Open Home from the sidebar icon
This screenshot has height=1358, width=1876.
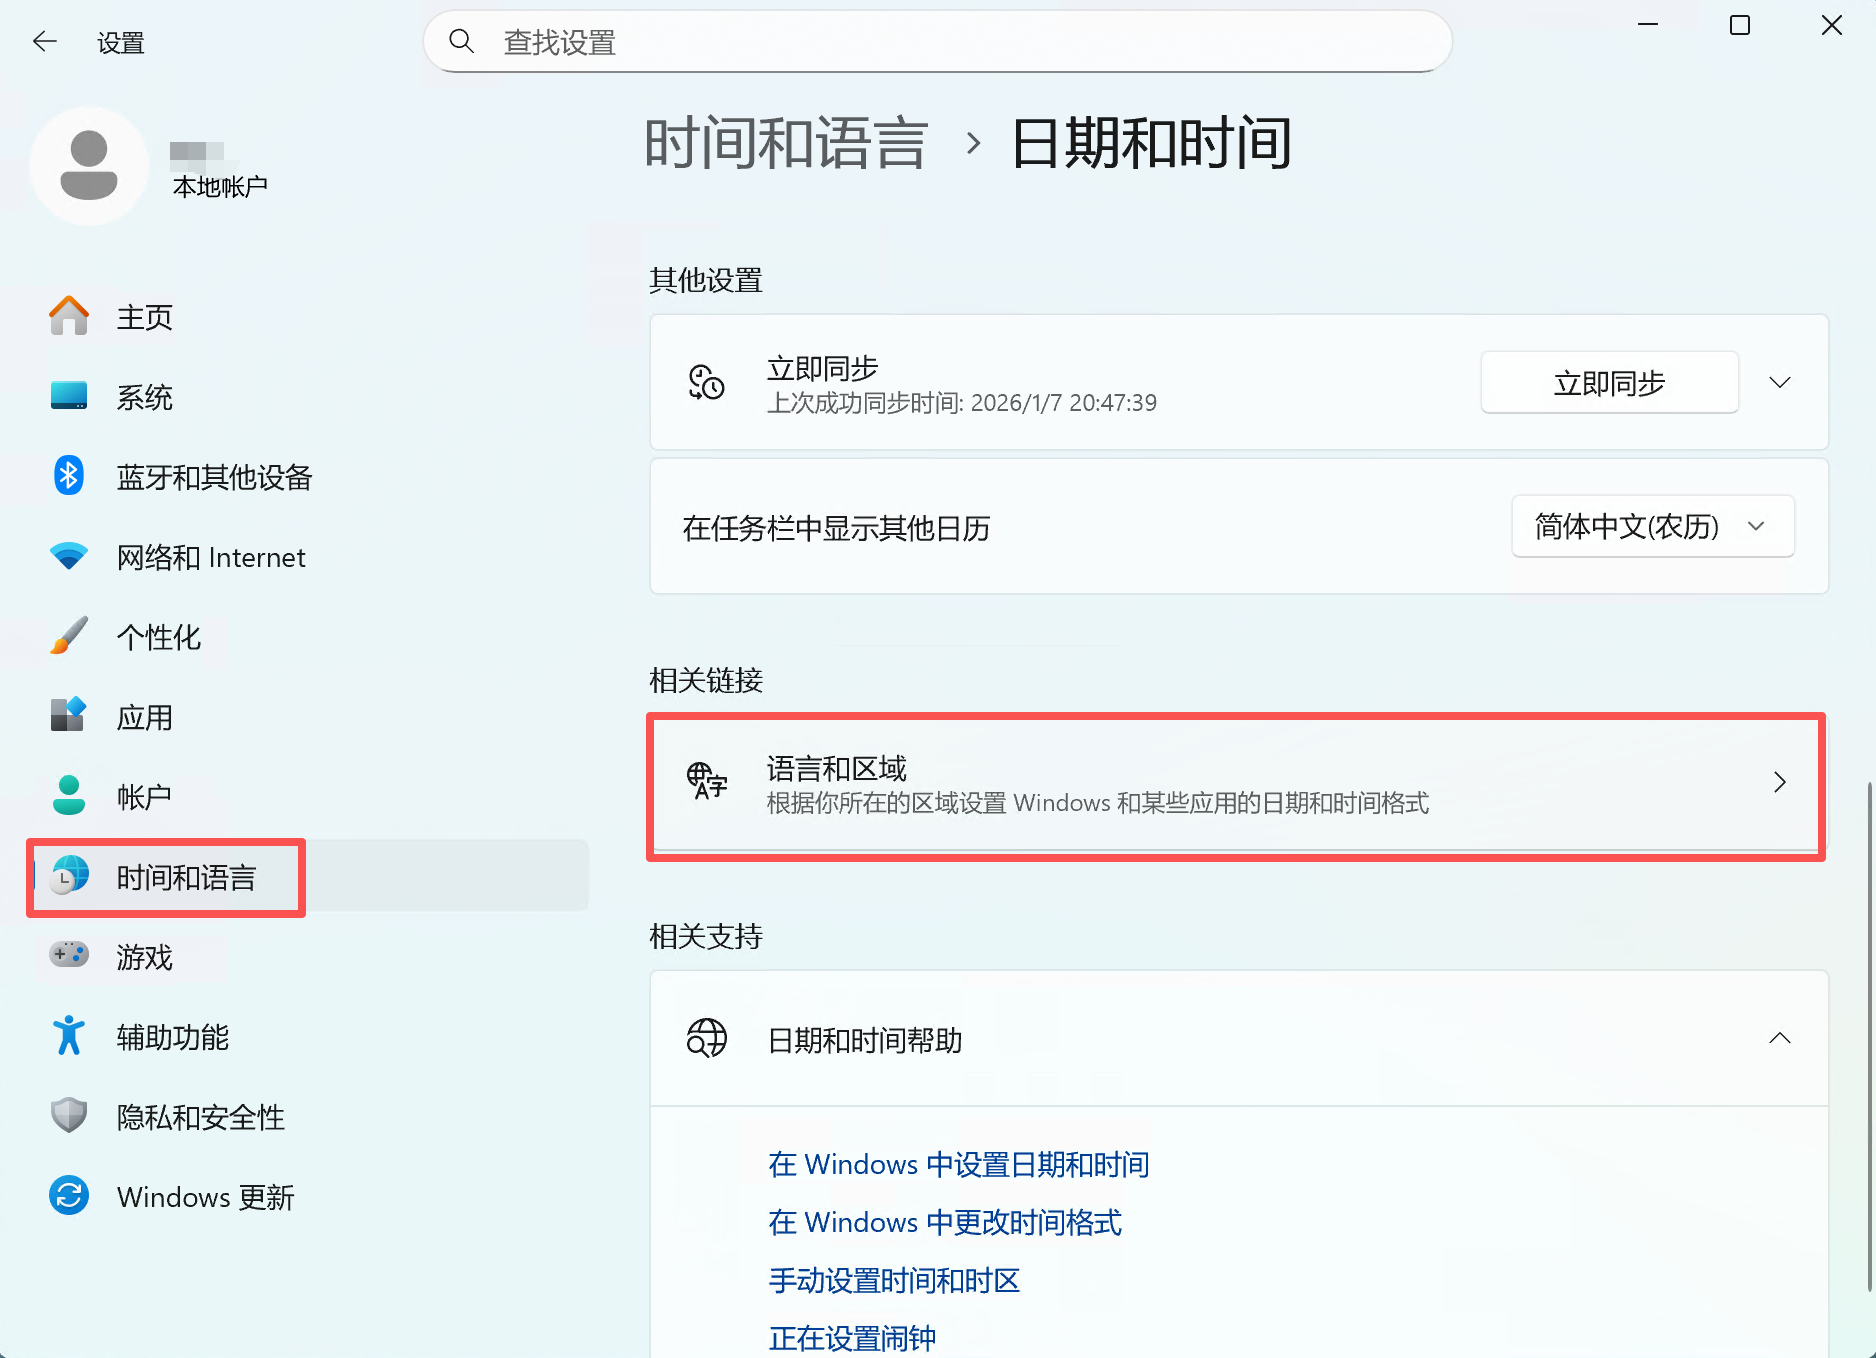(68, 316)
